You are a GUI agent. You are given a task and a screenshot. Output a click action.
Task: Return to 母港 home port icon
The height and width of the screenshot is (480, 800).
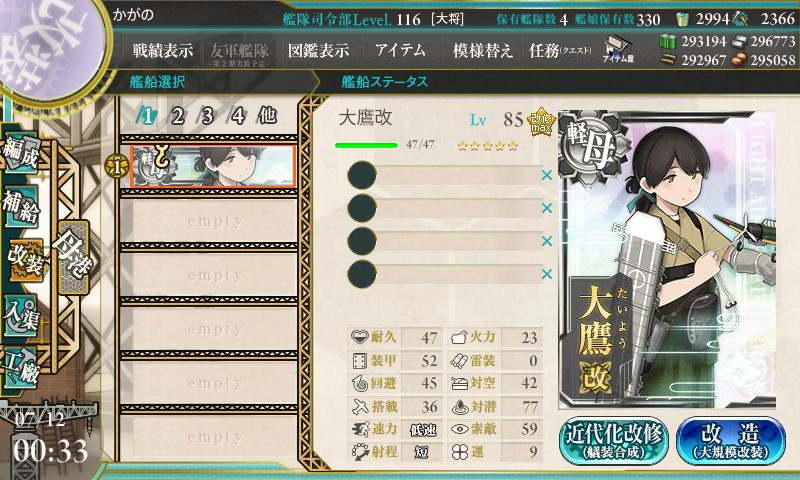coord(73,257)
